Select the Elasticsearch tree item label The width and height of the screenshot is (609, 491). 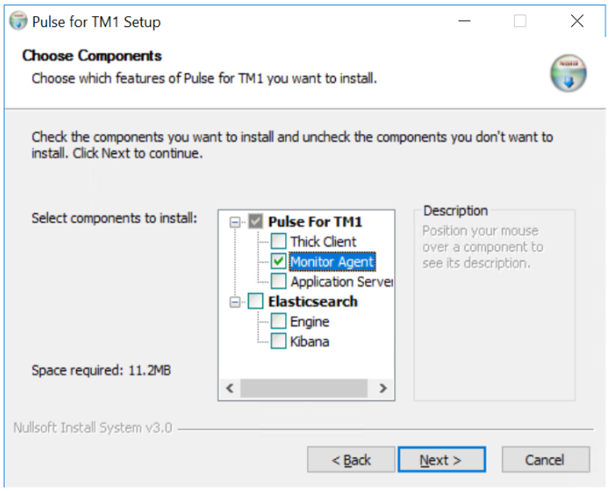pos(310,301)
